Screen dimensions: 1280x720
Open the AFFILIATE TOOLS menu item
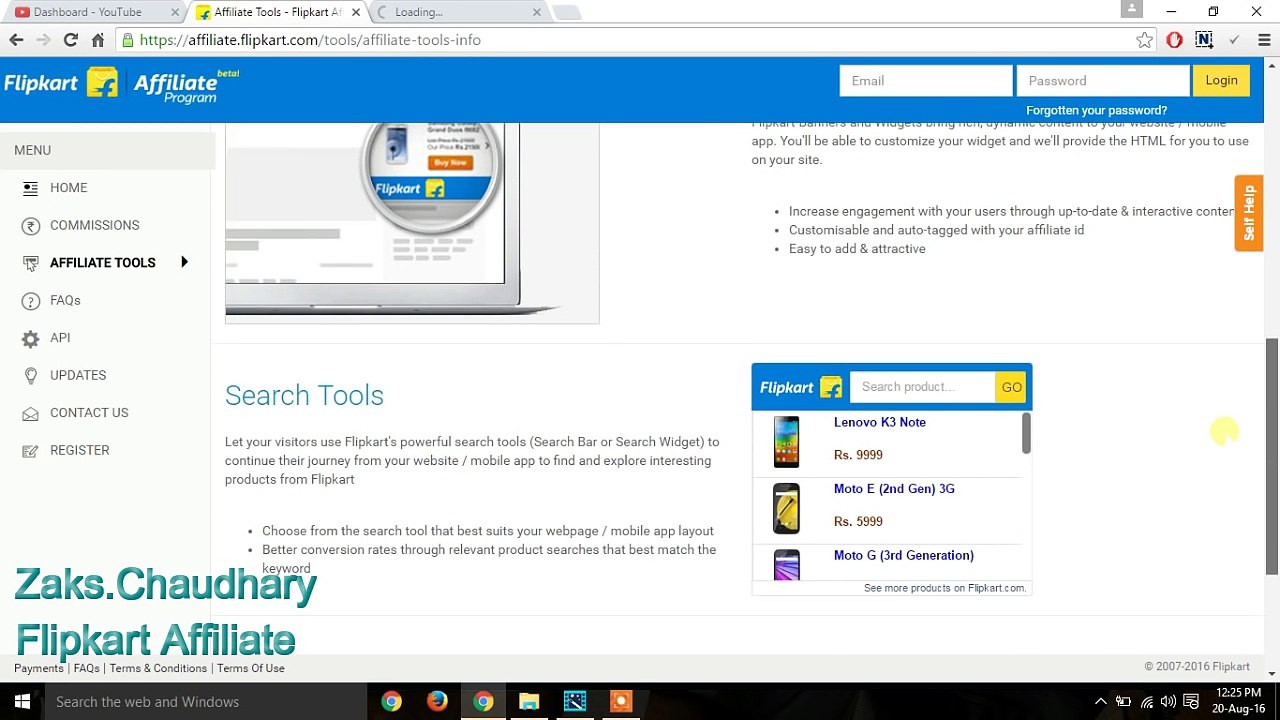click(103, 263)
